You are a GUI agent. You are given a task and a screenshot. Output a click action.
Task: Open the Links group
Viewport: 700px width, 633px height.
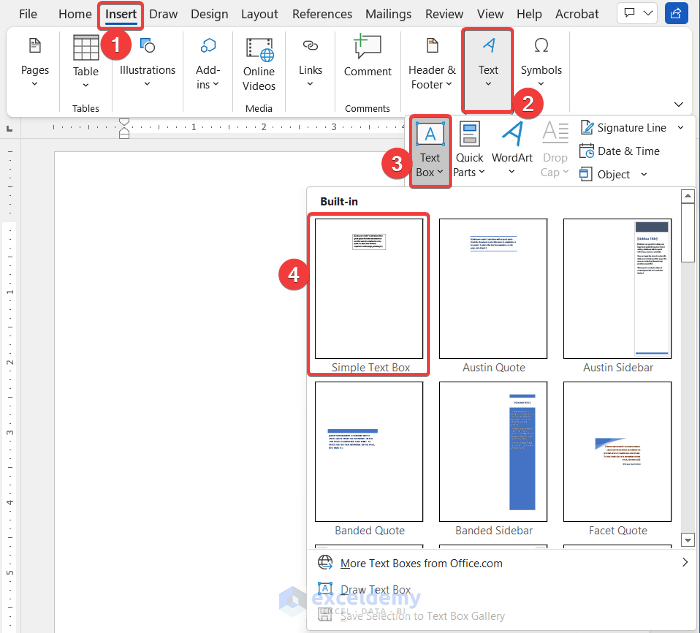(310, 62)
